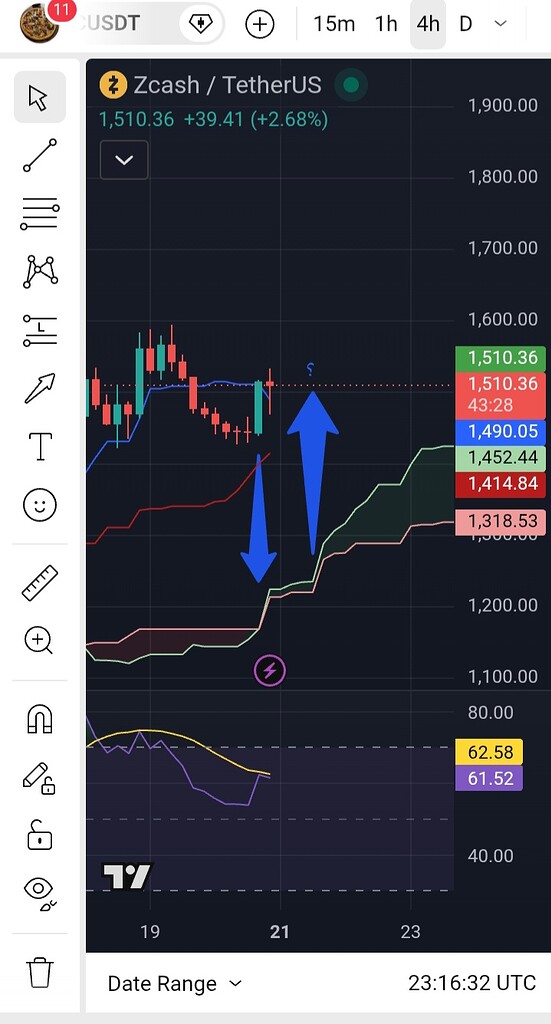Click the pink 1,318.53 price label
The height and width of the screenshot is (1024, 551).
coord(500,521)
